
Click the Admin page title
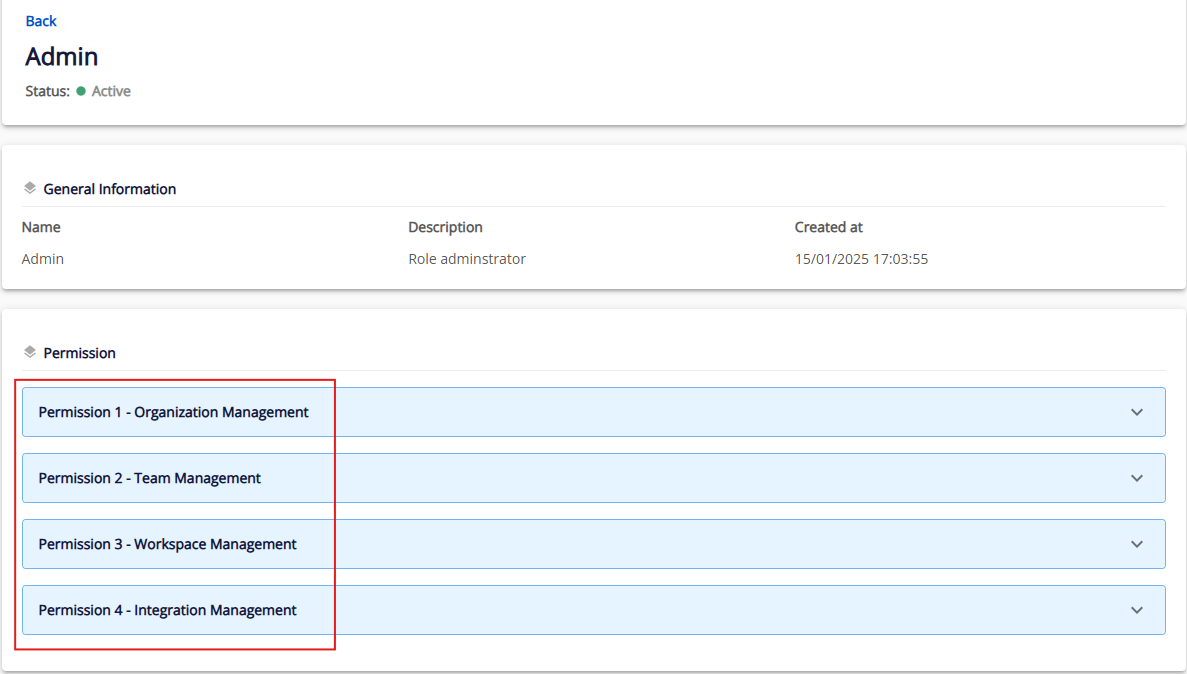point(62,56)
